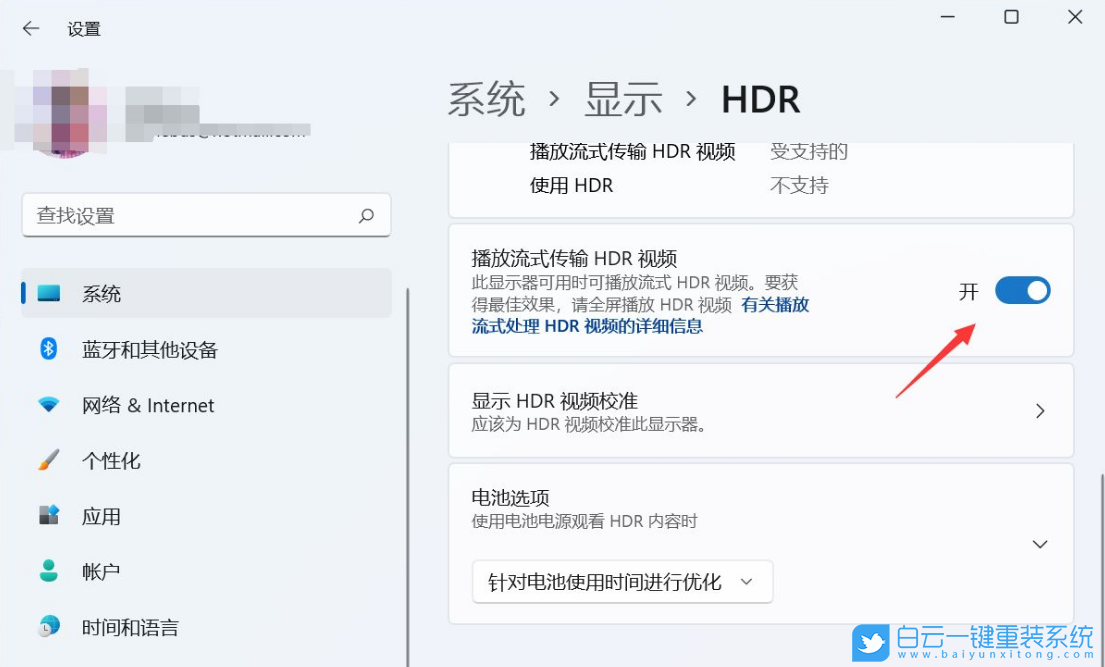Open 针对电池使用时间进行优化 dropdown
This screenshot has height=667, width=1105.
[622, 582]
